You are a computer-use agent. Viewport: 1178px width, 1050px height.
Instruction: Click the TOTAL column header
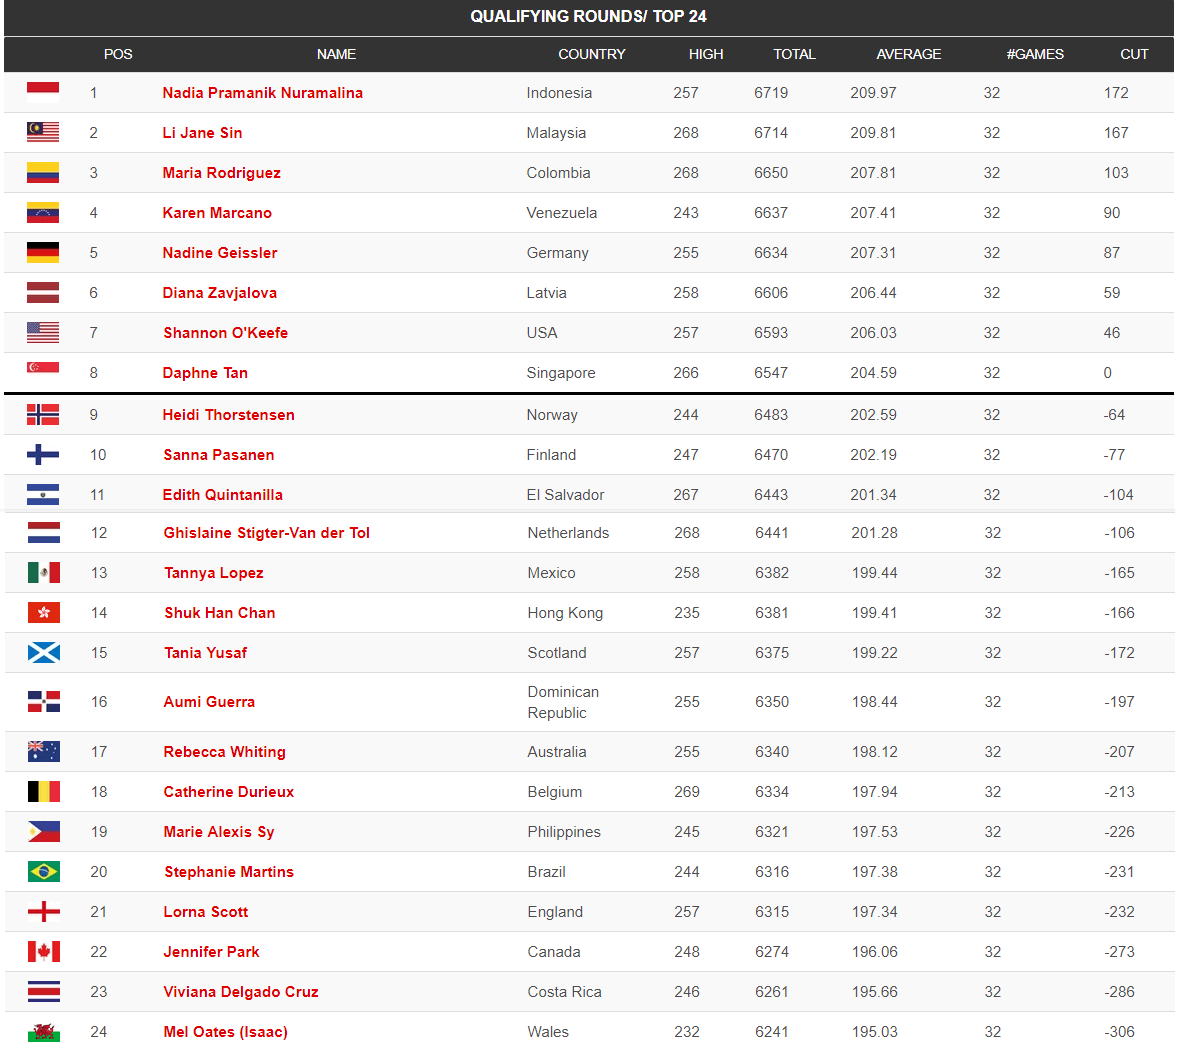[x=794, y=54]
